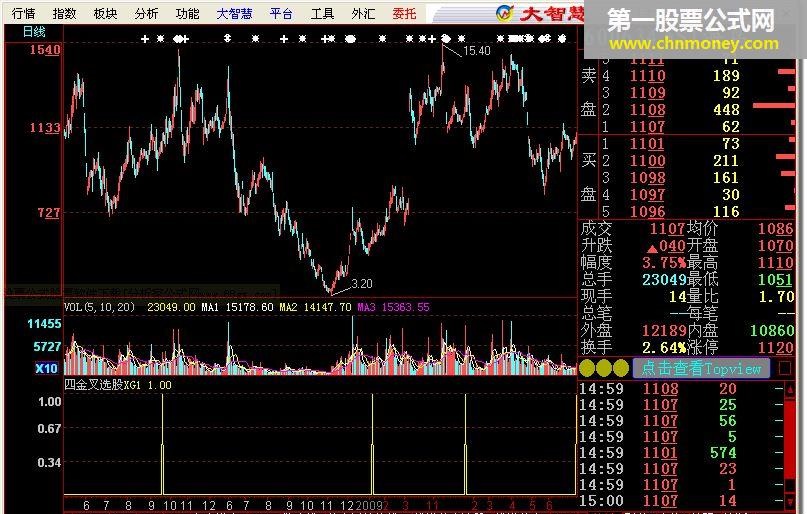The width and height of the screenshot is (807, 514).
Task: Click the tick list scrollbar up arrow
Action: [x=790, y=389]
